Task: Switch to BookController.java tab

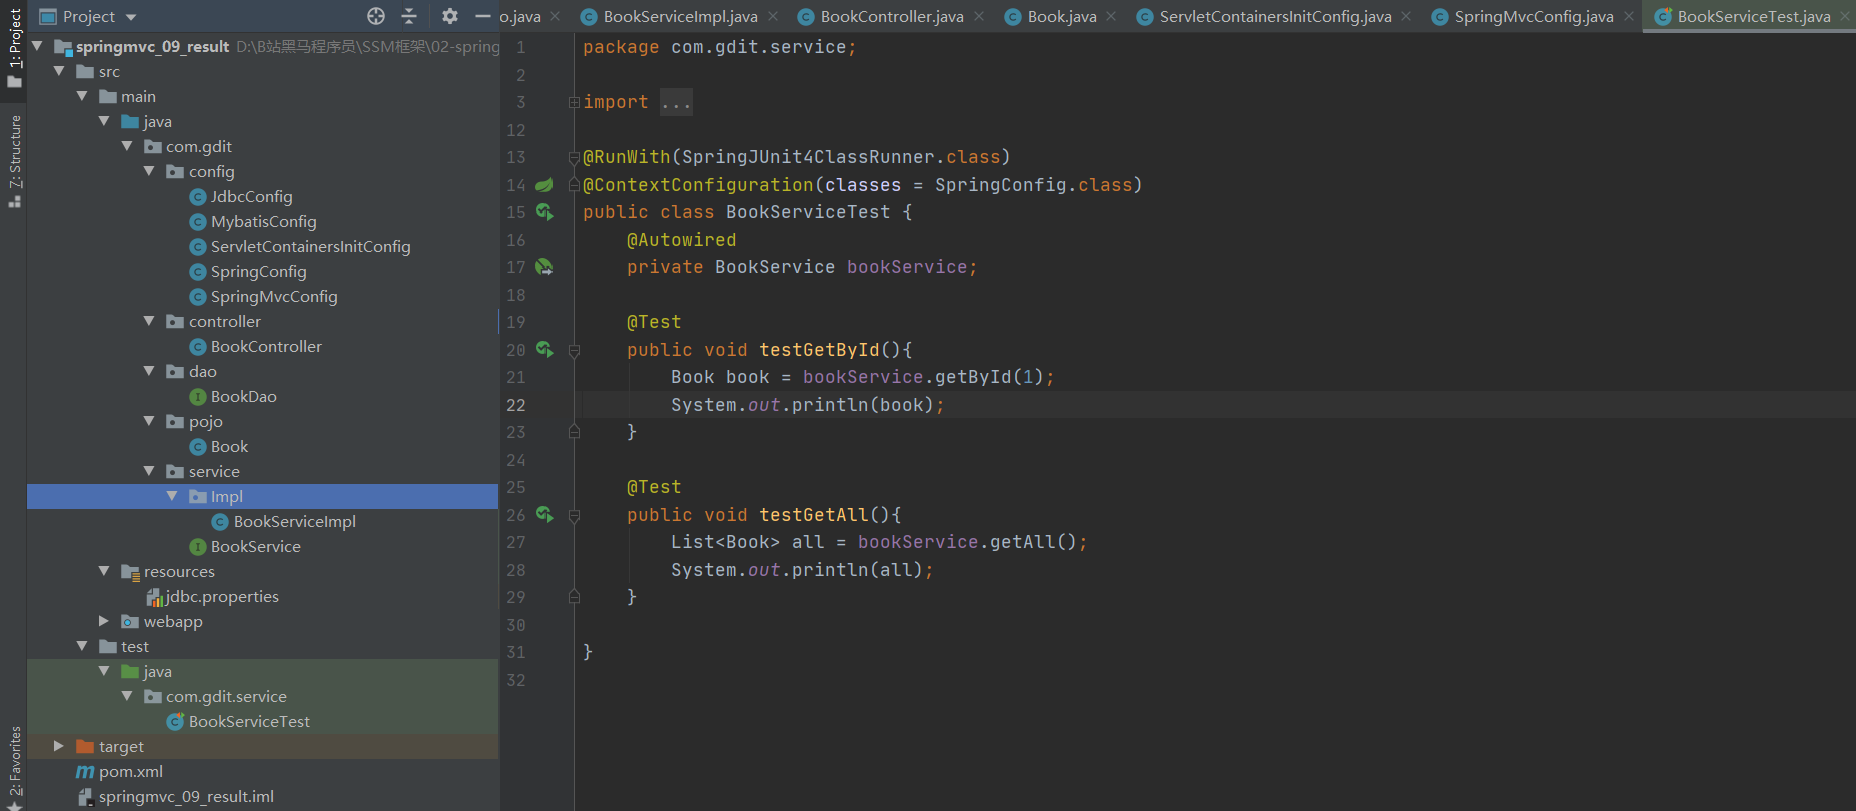Action: [892, 16]
